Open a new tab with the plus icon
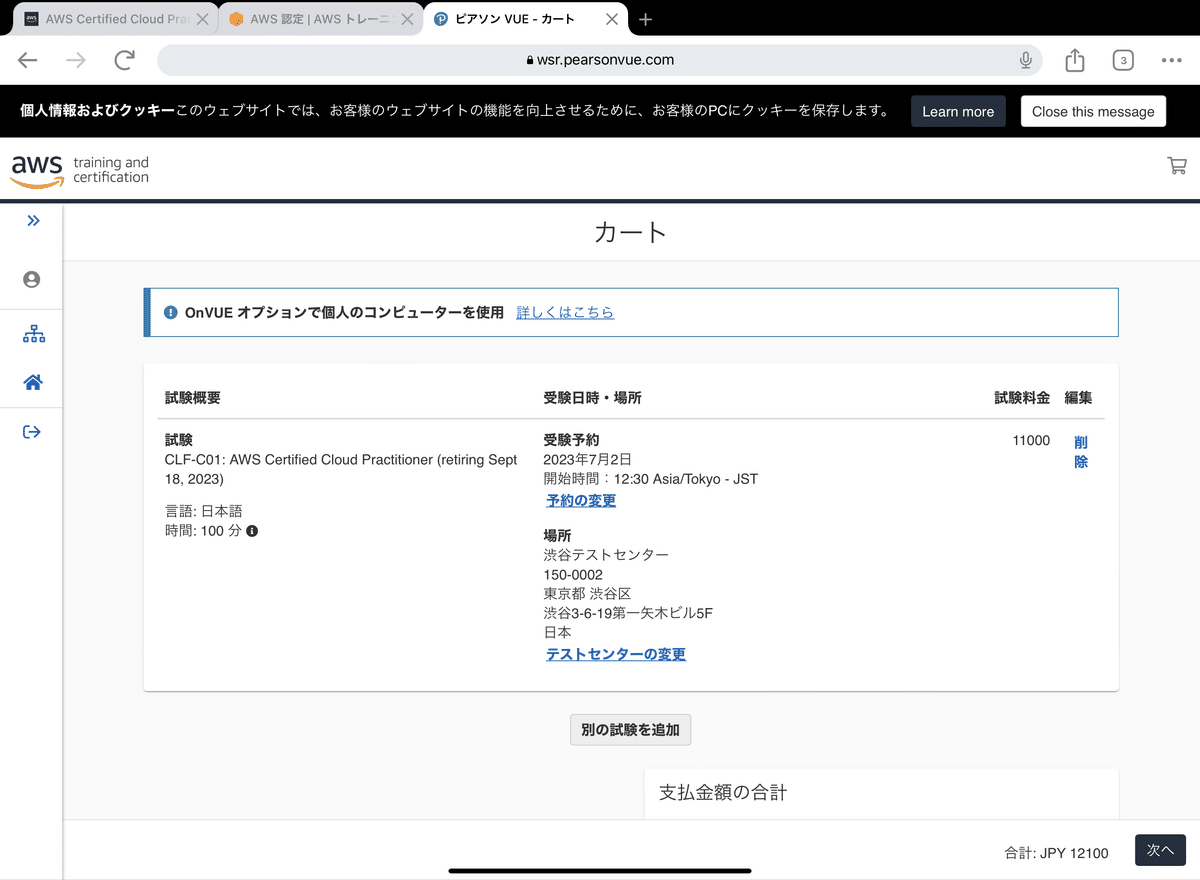Viewport: 1200px width, 880px height. click(x=645, y=19)
